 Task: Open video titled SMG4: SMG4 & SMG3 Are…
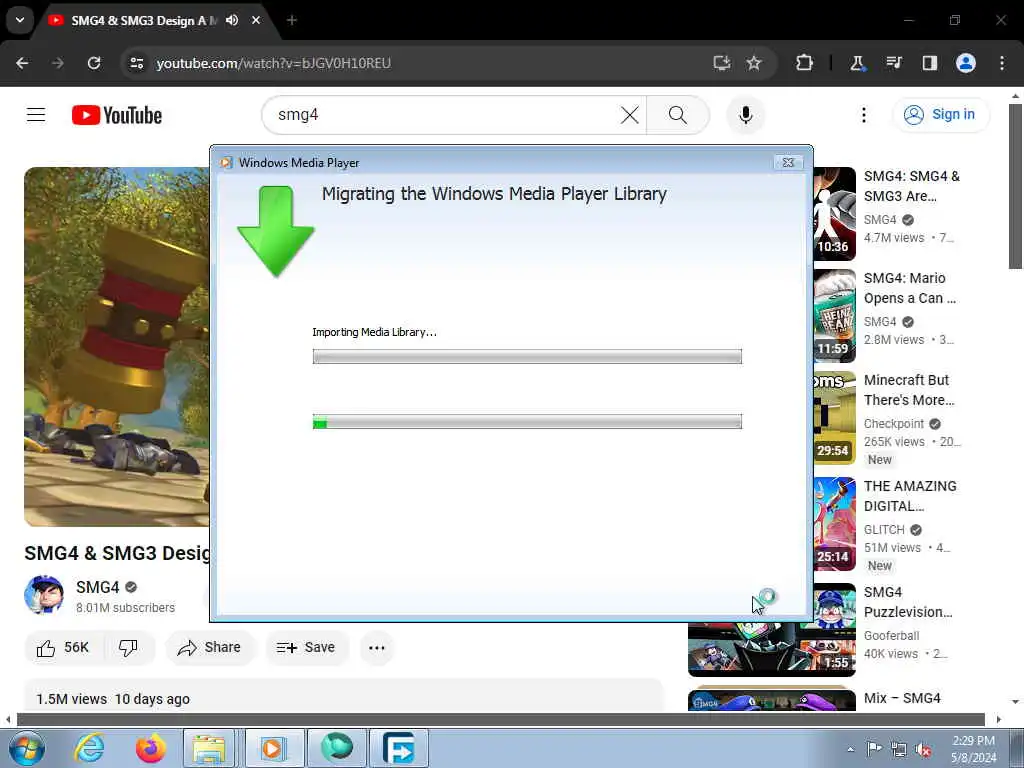point(912,186)
